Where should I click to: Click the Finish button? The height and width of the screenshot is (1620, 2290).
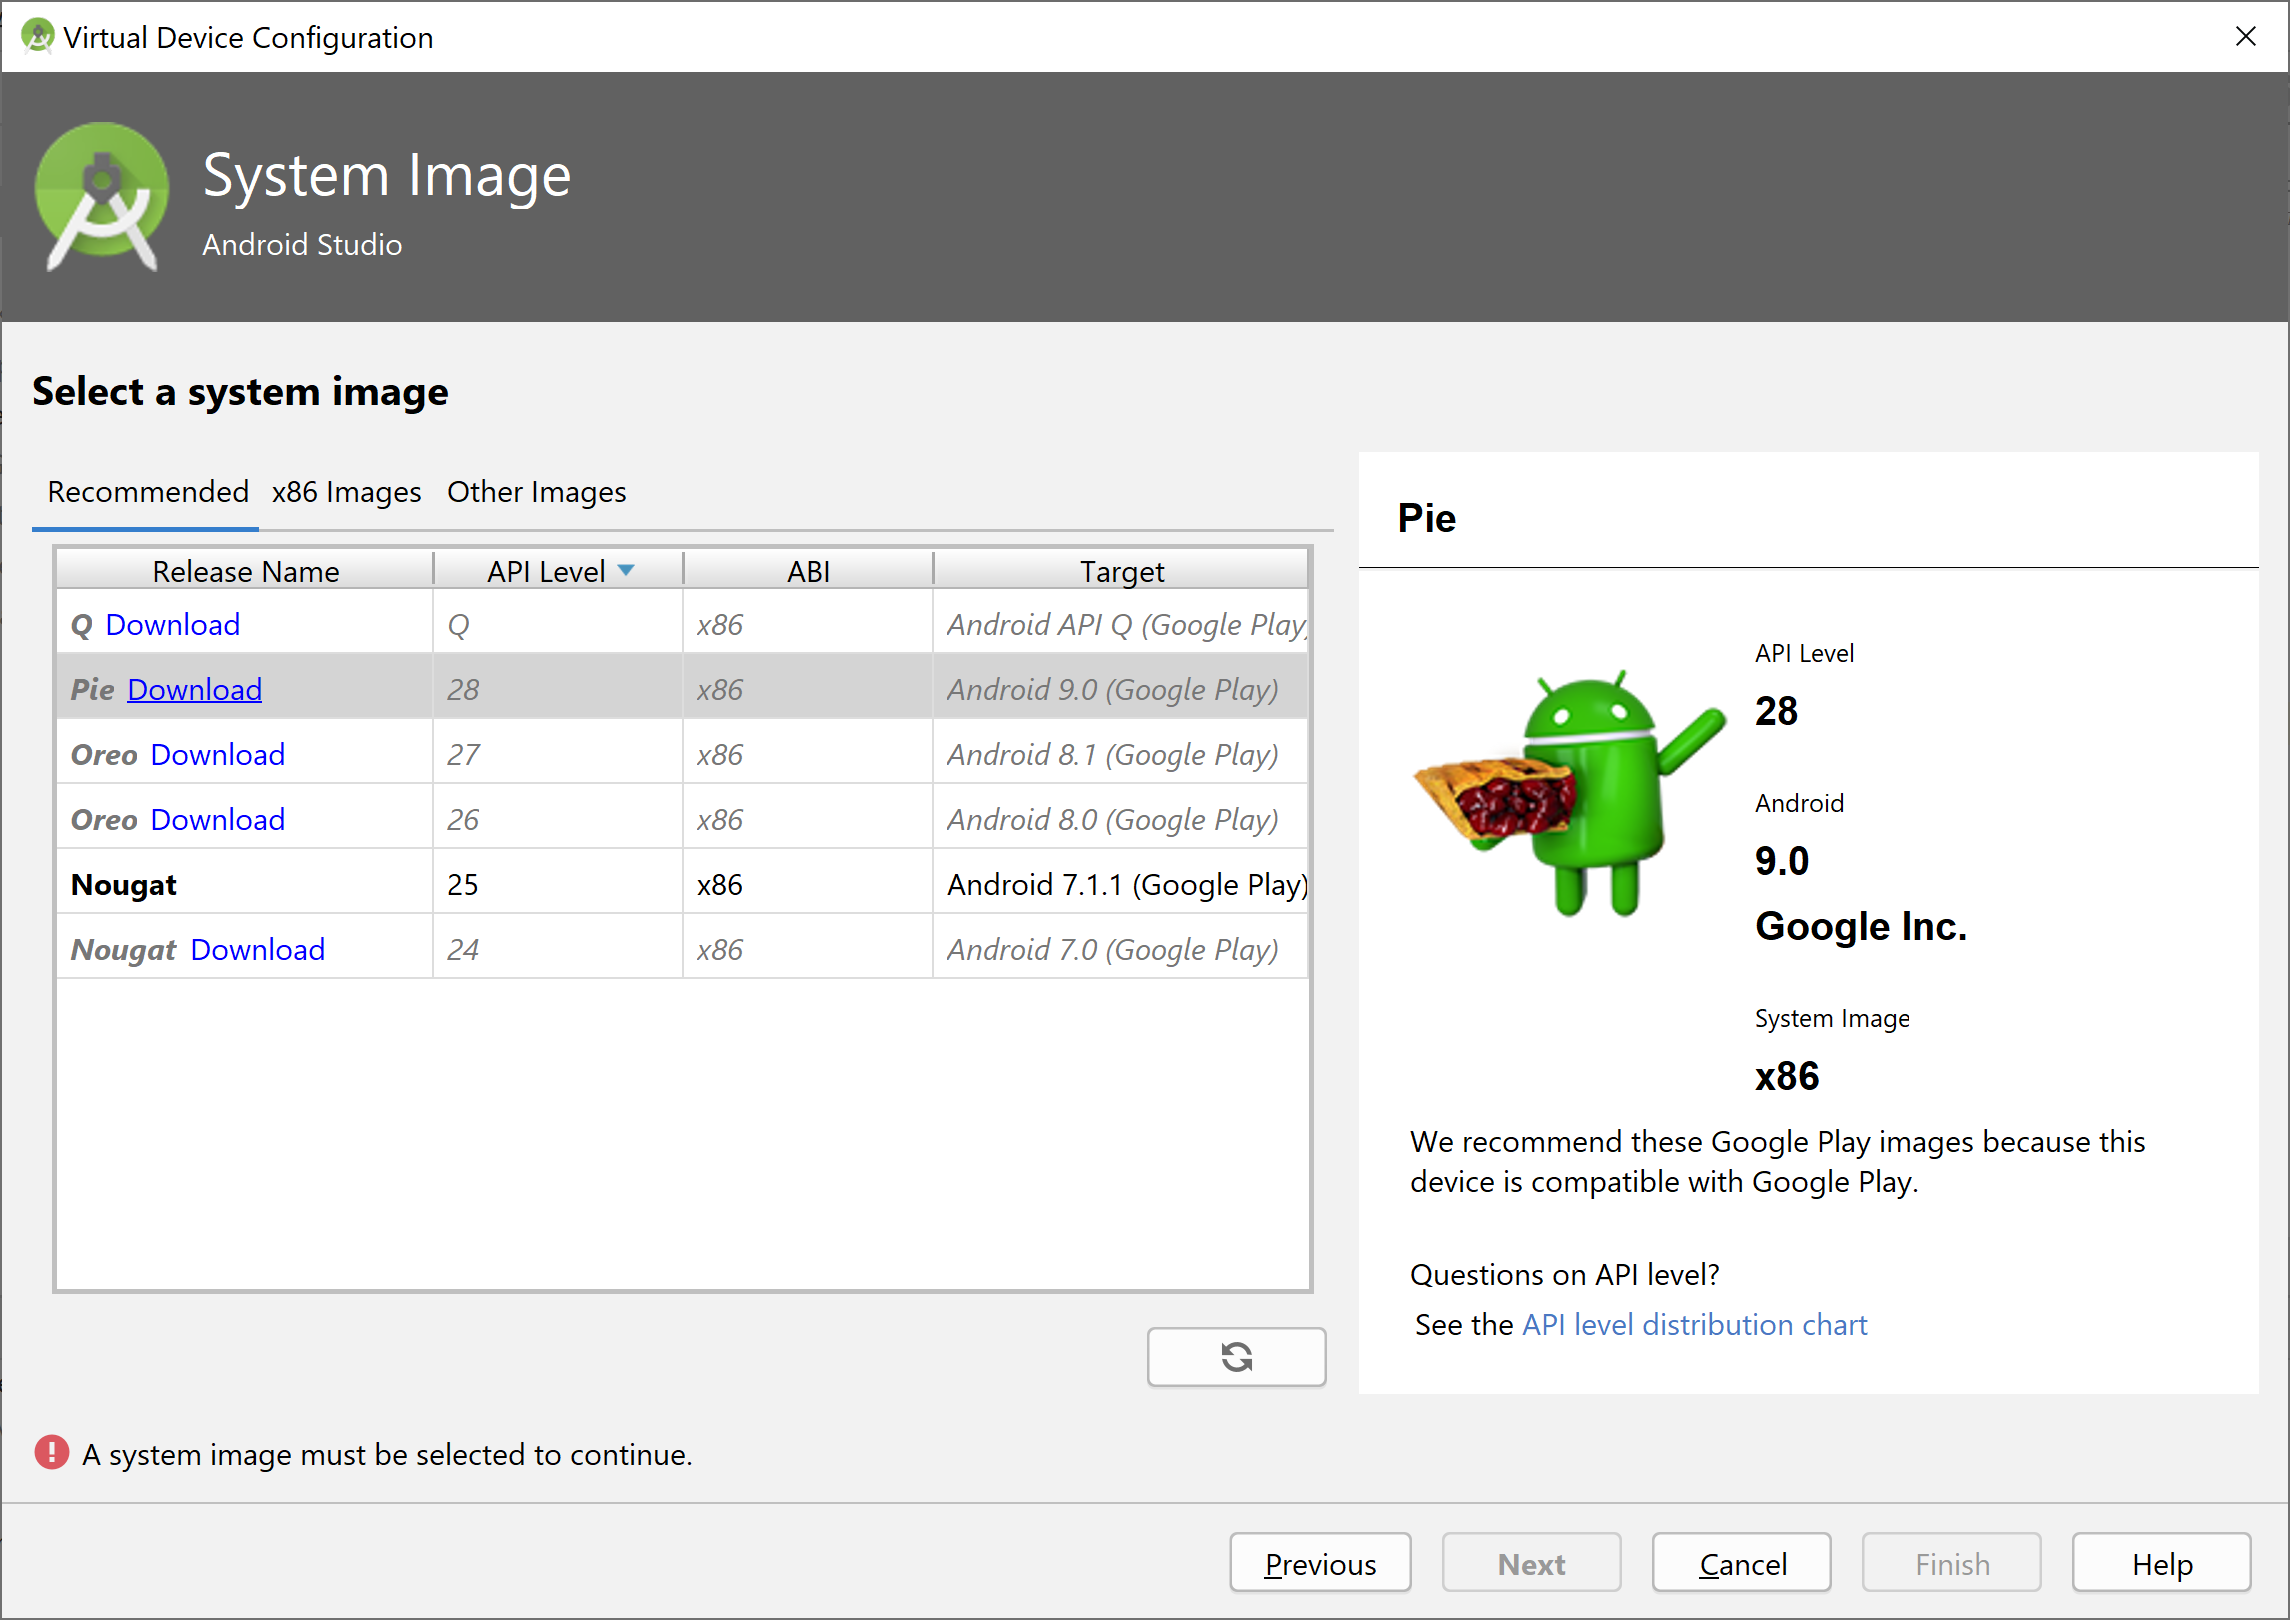coord(1952,1564)
